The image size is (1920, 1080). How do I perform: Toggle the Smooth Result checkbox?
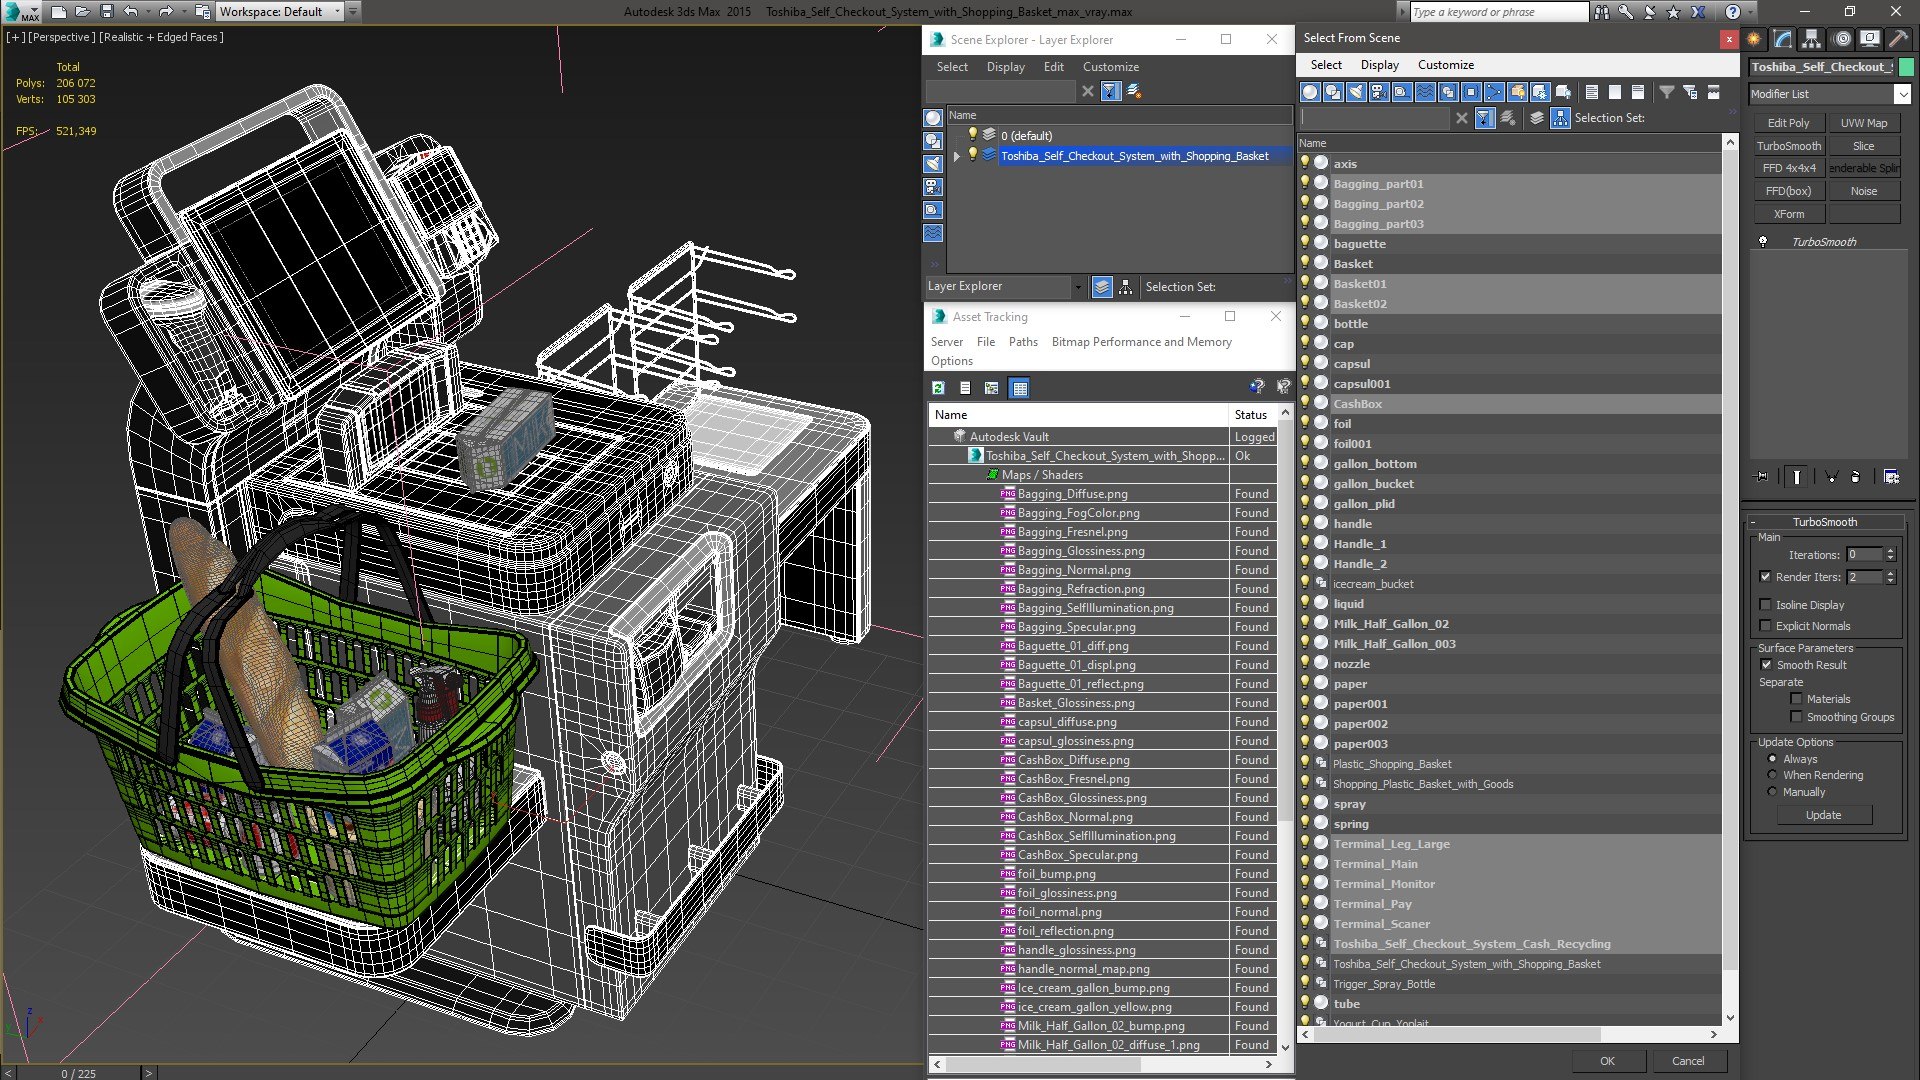coord(1766,665)
